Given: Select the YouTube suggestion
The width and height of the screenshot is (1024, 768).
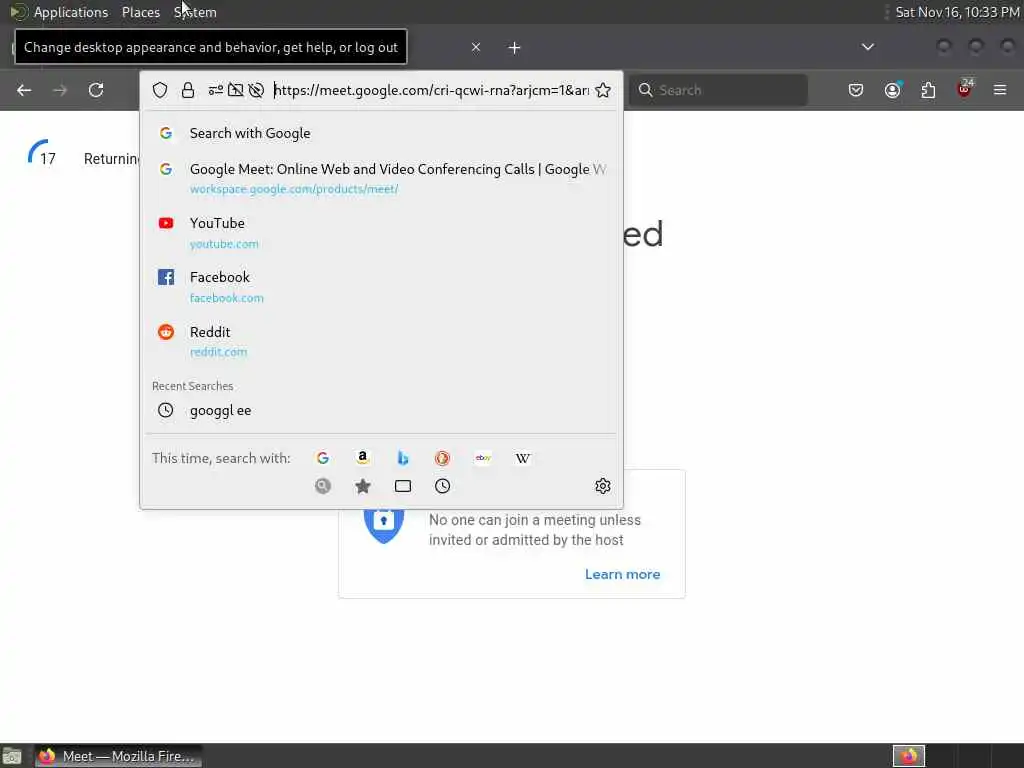Looking at the screenshot, I should [x=381, y=232].
